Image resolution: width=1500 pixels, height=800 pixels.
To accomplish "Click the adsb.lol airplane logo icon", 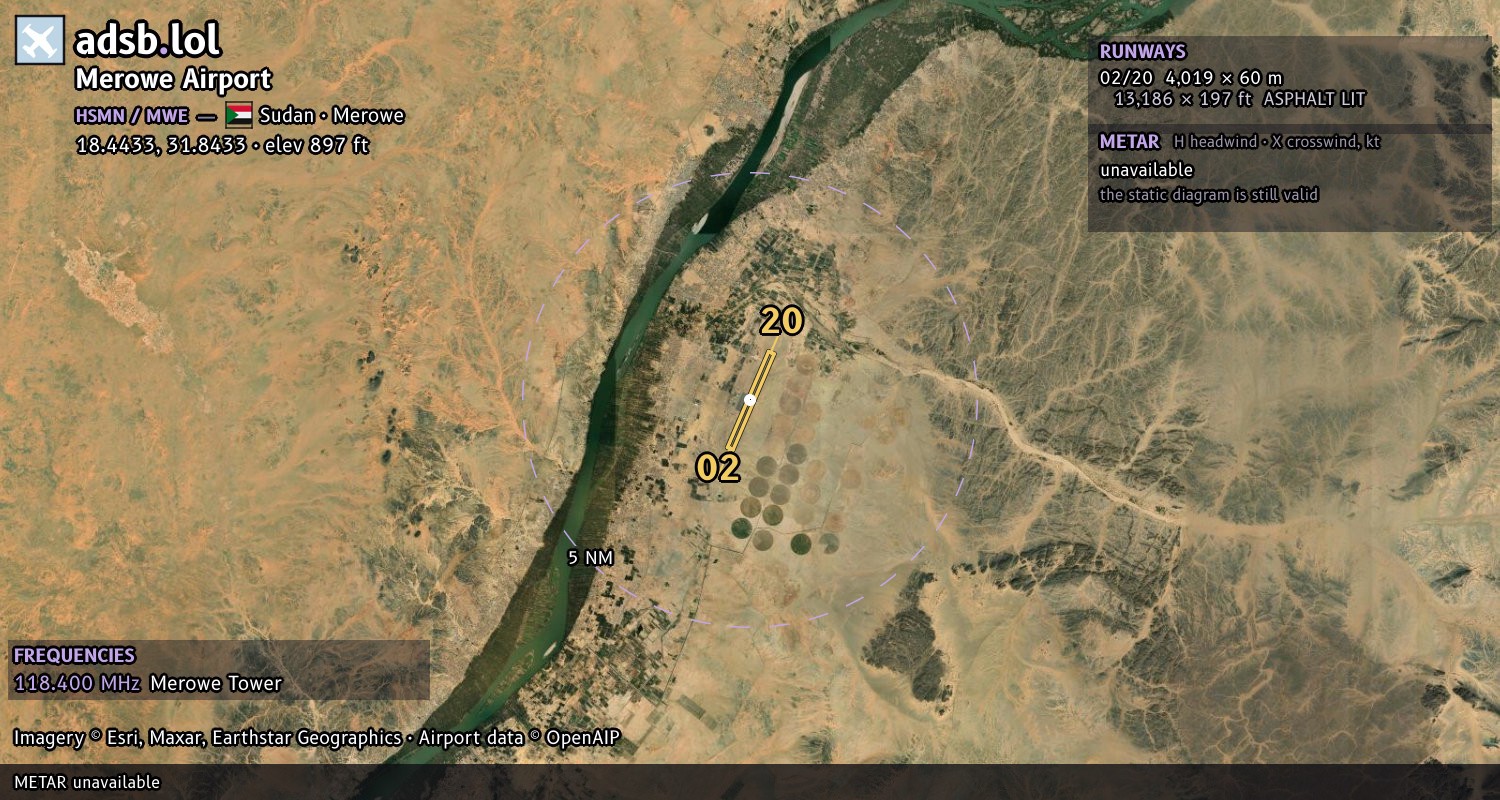I will click(40, 40).
